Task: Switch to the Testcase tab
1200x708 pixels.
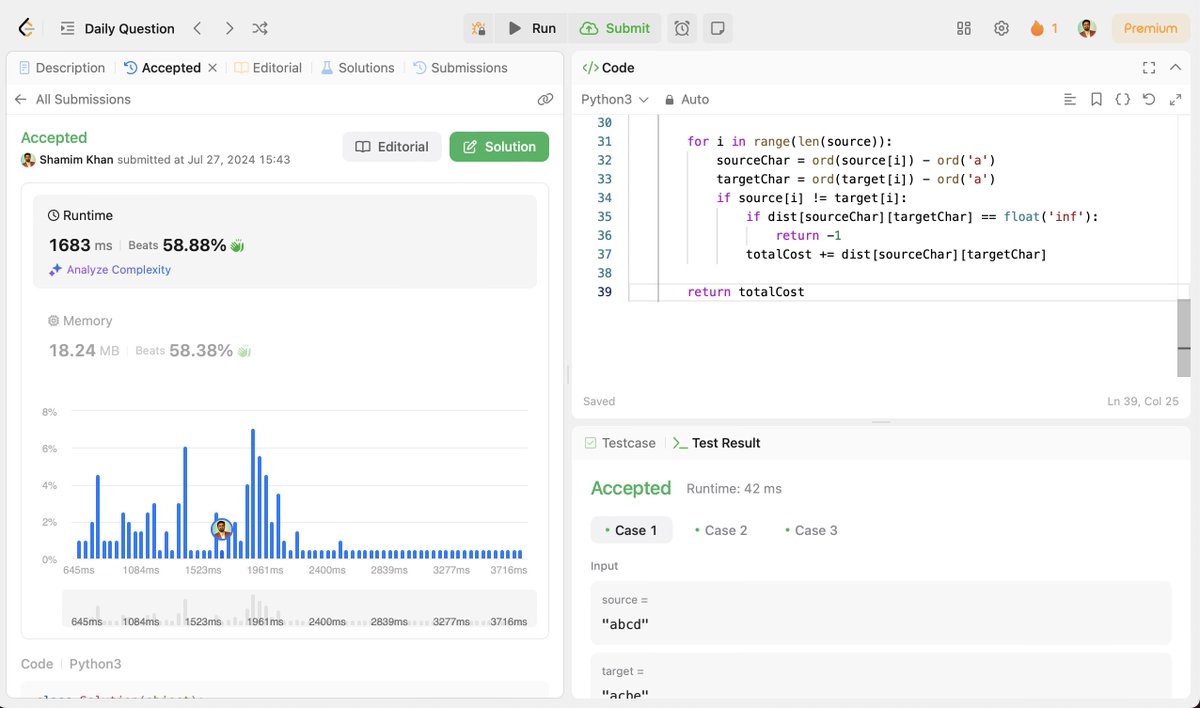Action: [621, 443]
